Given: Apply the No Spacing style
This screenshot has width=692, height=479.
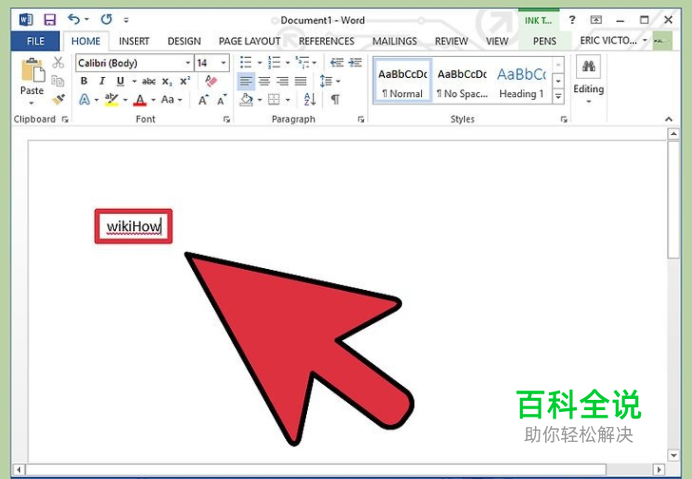Looking at the screenshot, I should tap(462, 81).
